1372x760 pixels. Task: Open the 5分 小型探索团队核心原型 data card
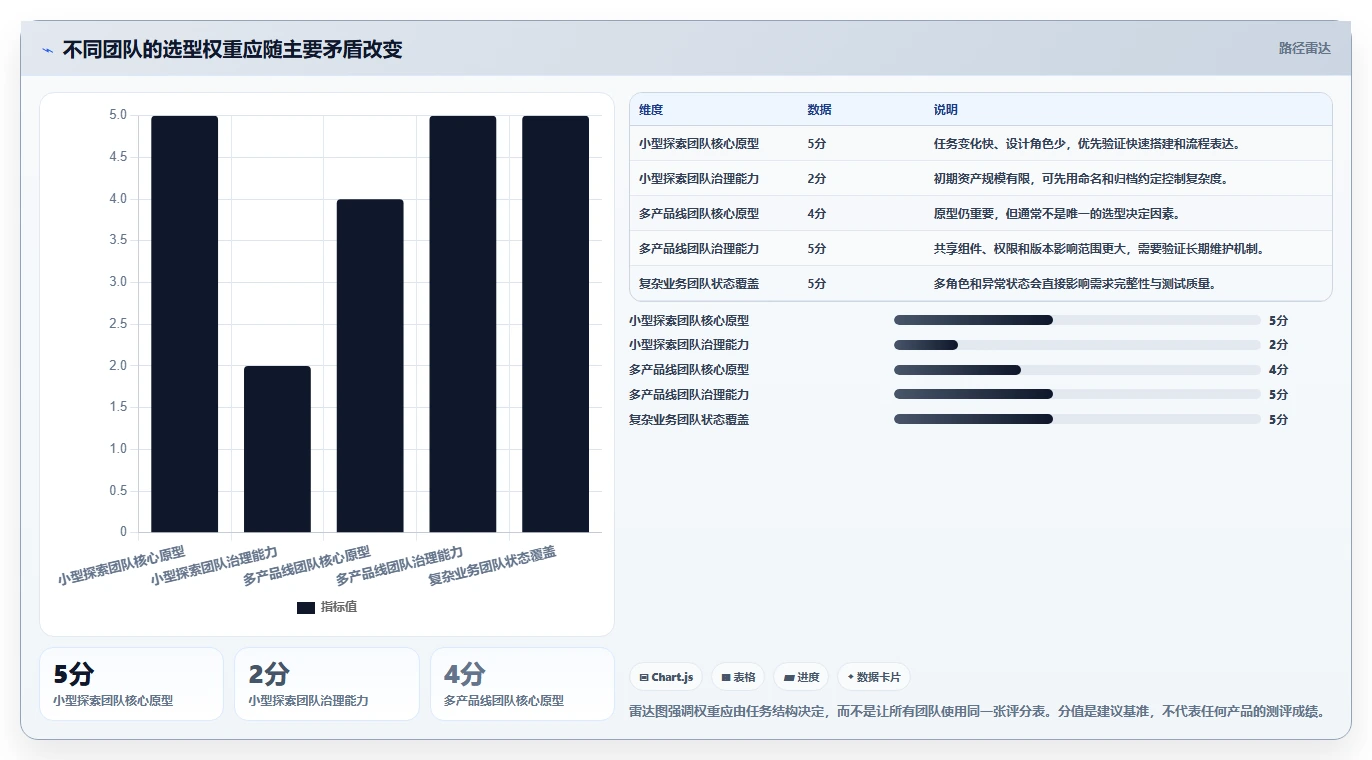pyautogui.click(x=131, y=684)
